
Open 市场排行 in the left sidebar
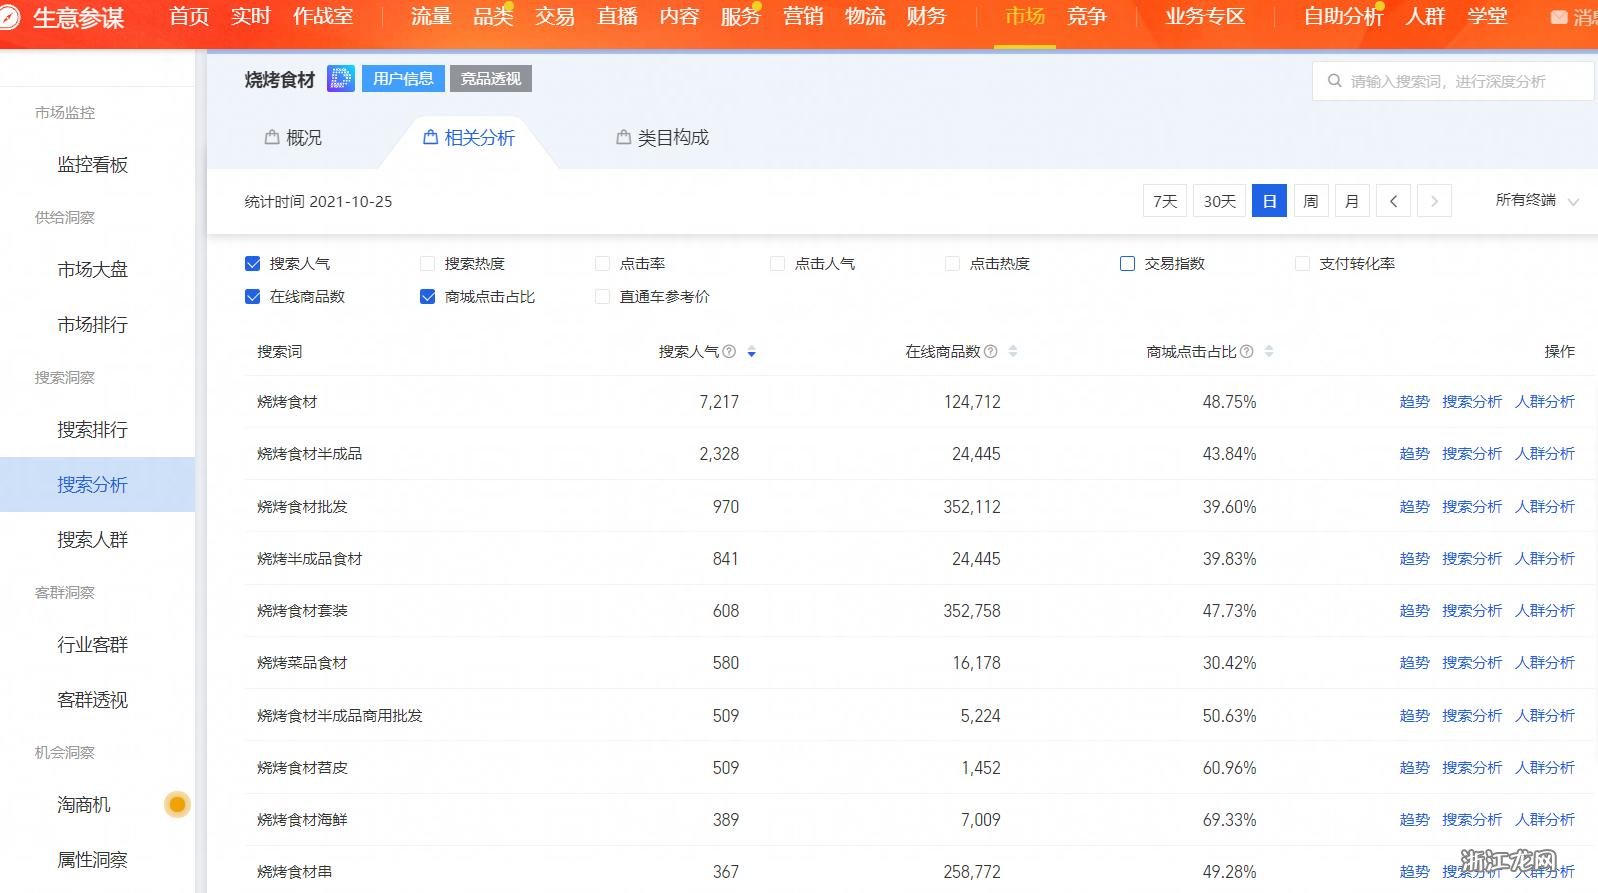(93, 325)
